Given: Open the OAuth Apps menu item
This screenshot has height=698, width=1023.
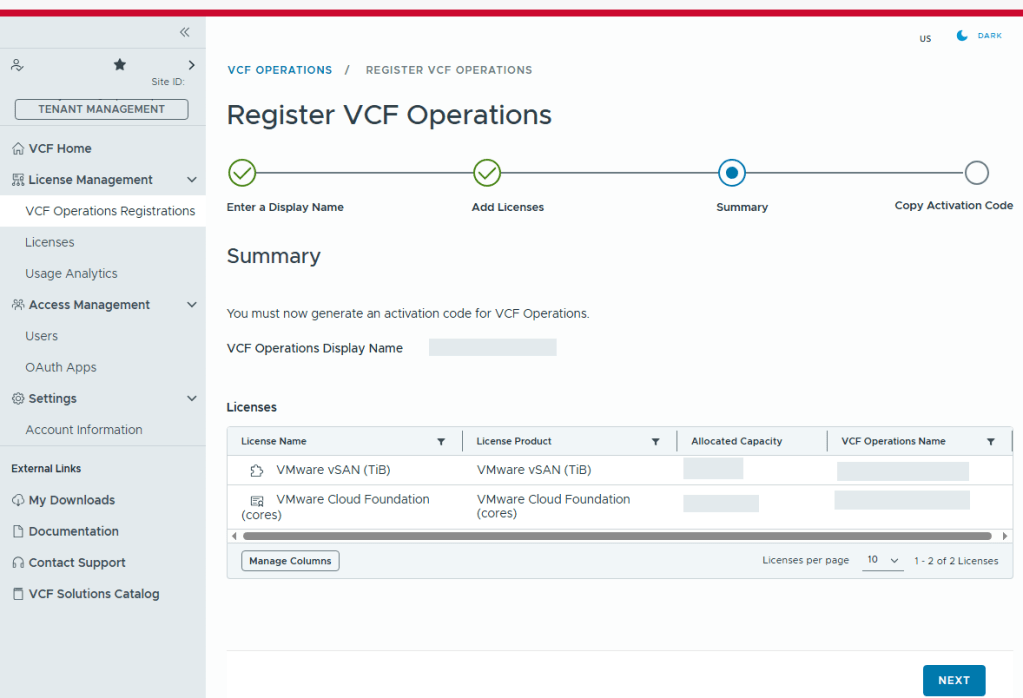Looking at the screenshot, I should click(x=61, y=367).
